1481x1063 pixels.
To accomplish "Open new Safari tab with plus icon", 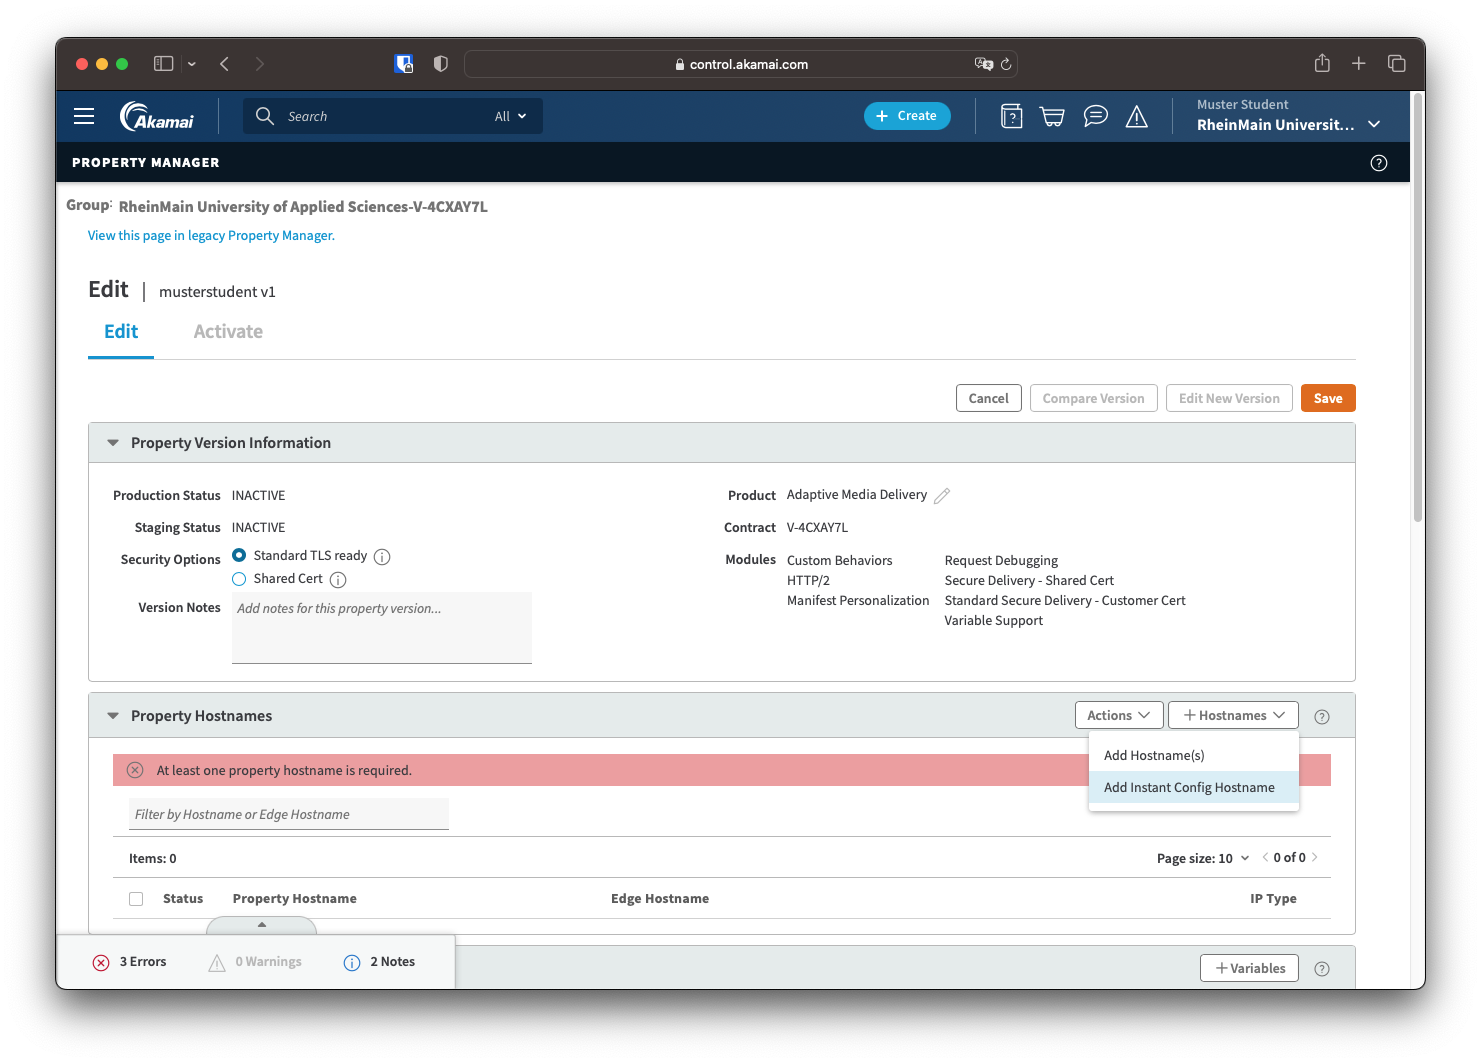I will click(1359, 63).
